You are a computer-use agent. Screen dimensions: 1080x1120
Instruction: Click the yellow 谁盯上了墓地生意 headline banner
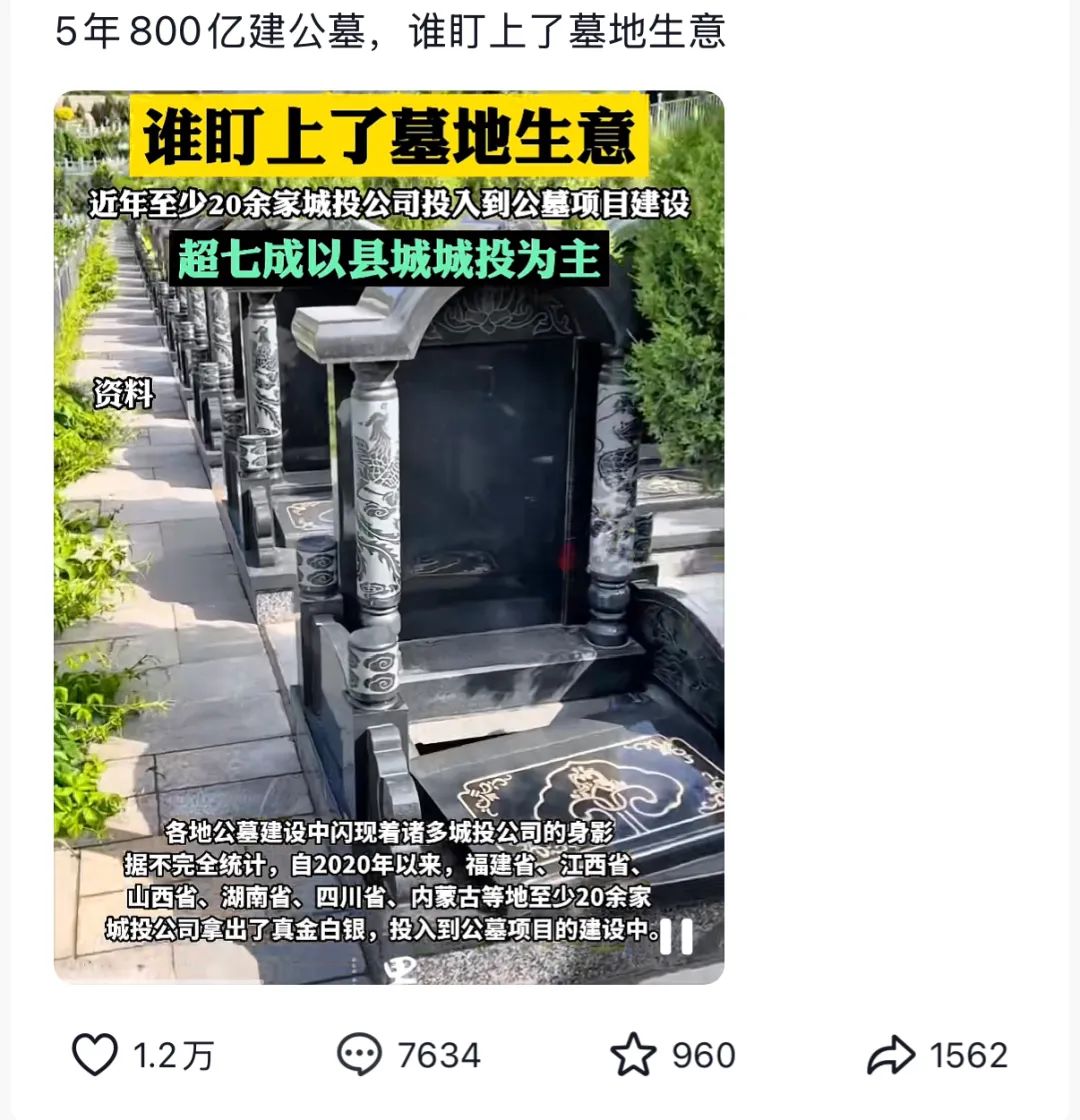pos(389,136)
